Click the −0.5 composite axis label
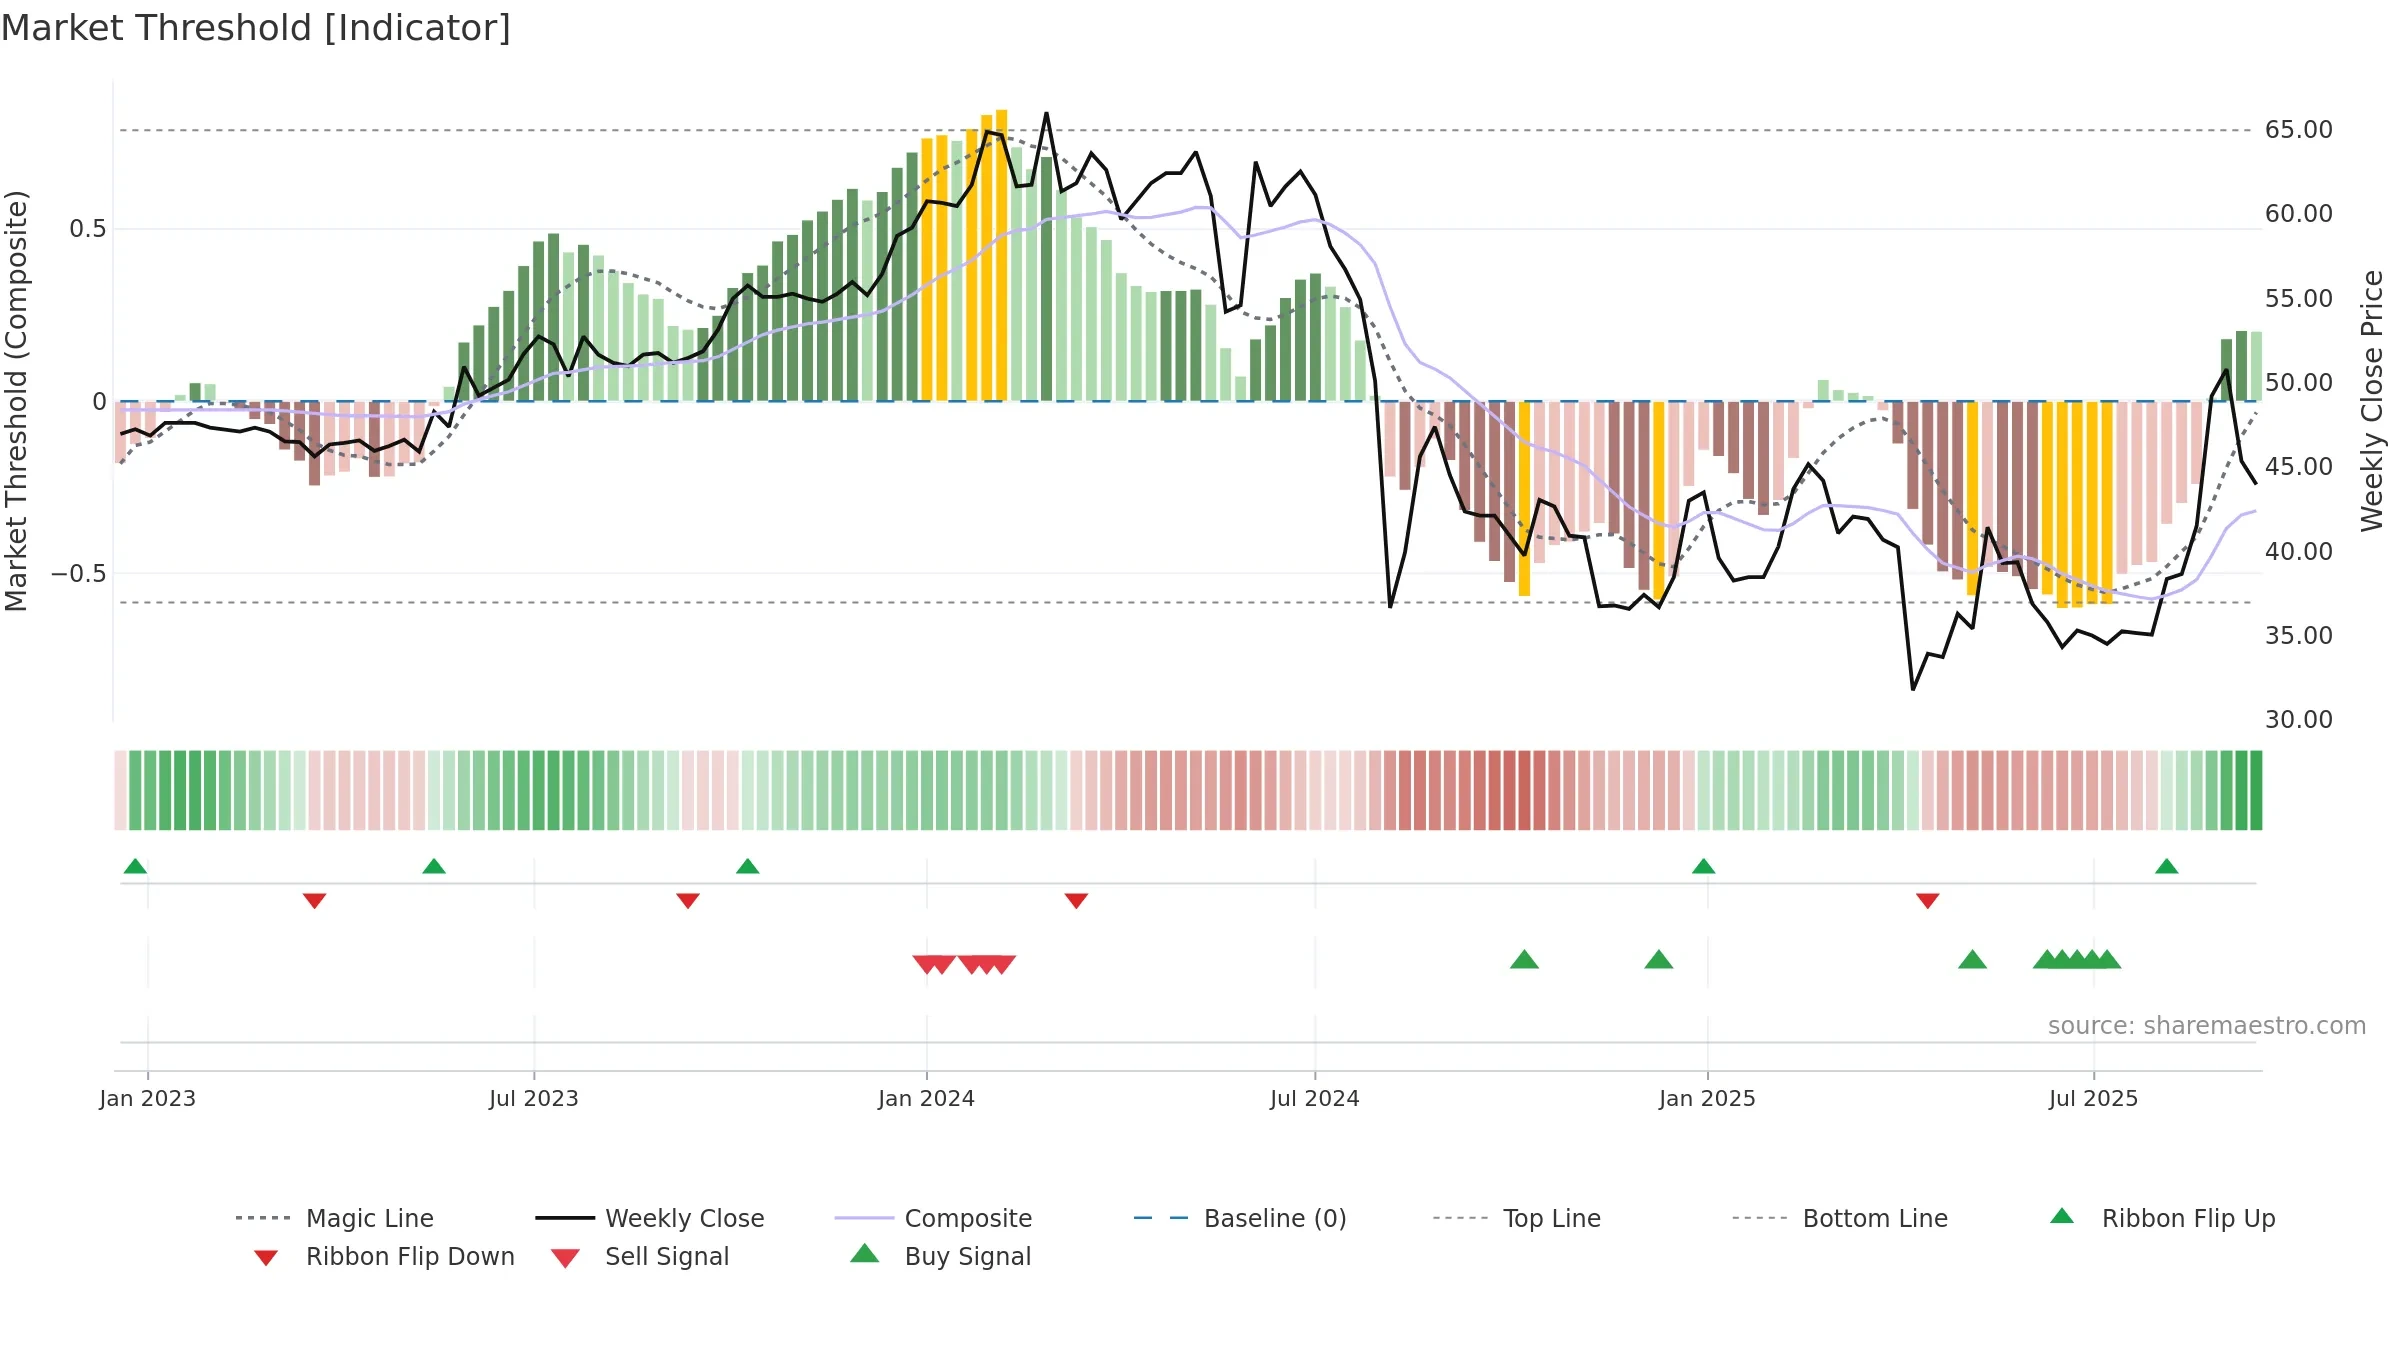 pos(78,574)
